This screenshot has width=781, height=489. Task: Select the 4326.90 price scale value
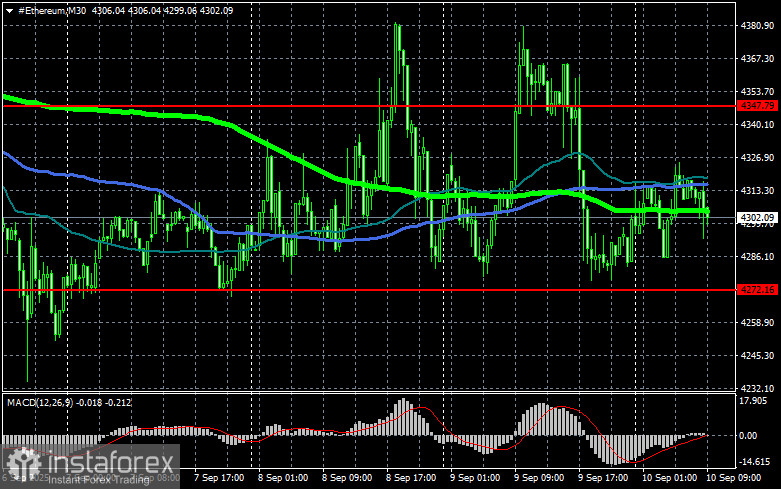click(x=758, y=157)
